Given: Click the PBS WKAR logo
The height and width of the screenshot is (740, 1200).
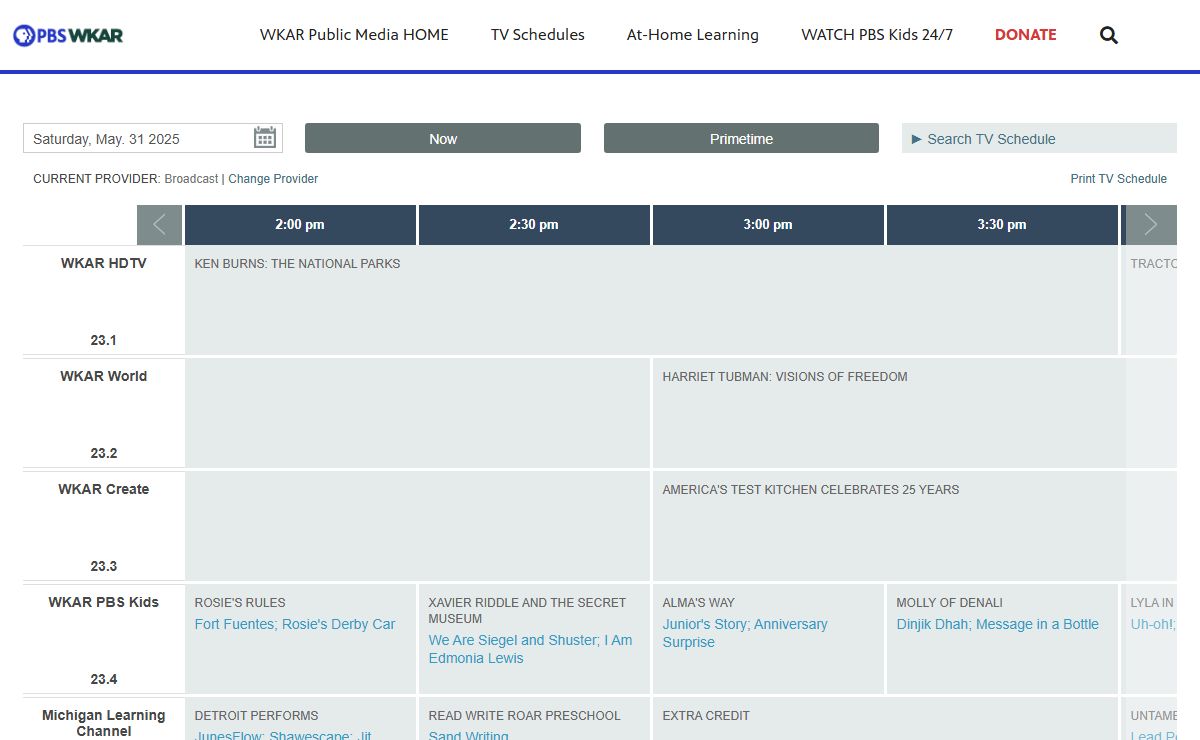Looking at the screenshot, I should click(68, 35).
